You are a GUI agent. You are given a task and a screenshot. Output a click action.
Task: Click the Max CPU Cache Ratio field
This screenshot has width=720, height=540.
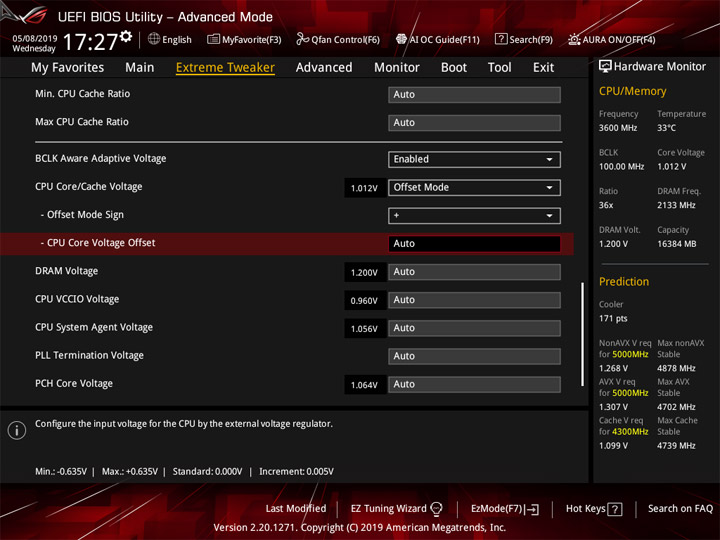click(474, 123)
